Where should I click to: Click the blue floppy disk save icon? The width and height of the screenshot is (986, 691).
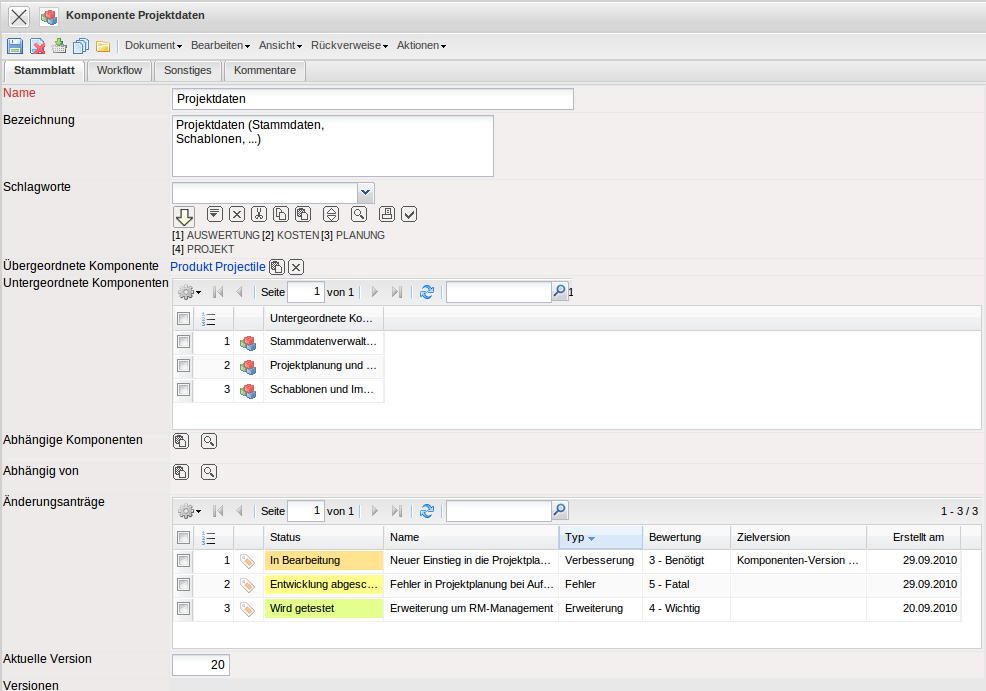pos(15,46)
